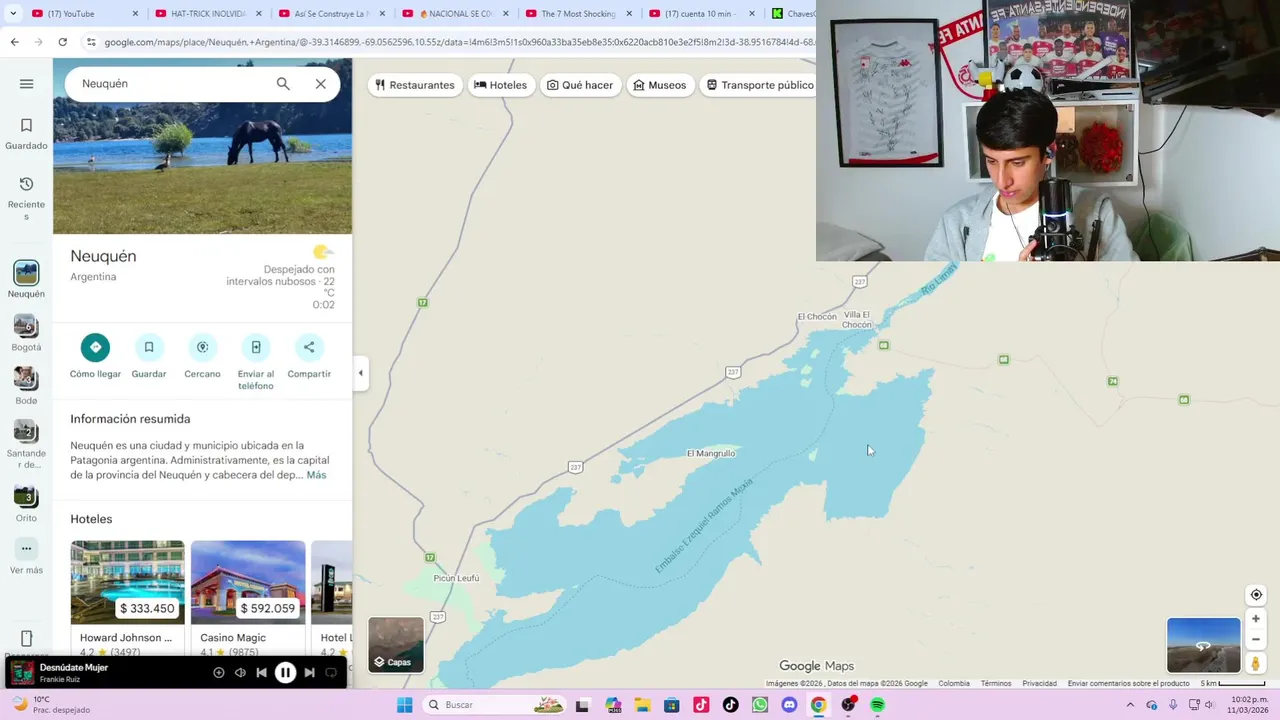This screenshot has width=1280, height=720.
Task: Show hidden system tray icons
Action: pos(1130,705)
